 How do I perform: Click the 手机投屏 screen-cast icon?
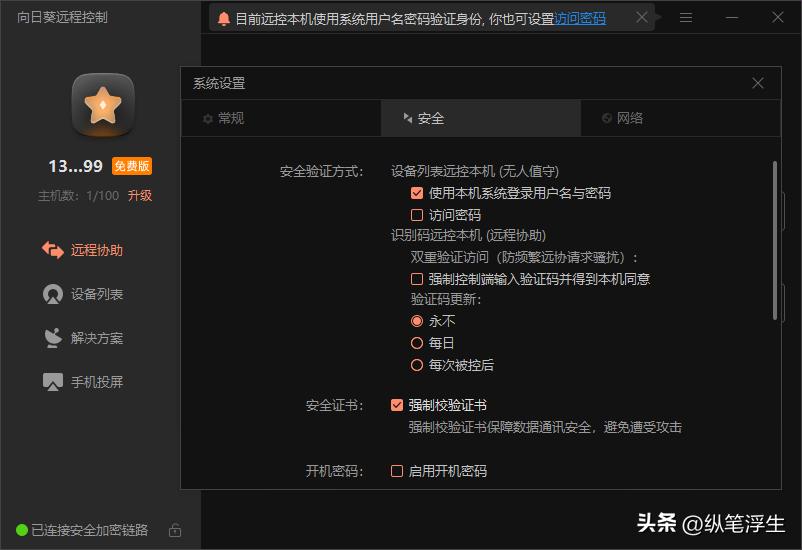(x=53, y=382)
